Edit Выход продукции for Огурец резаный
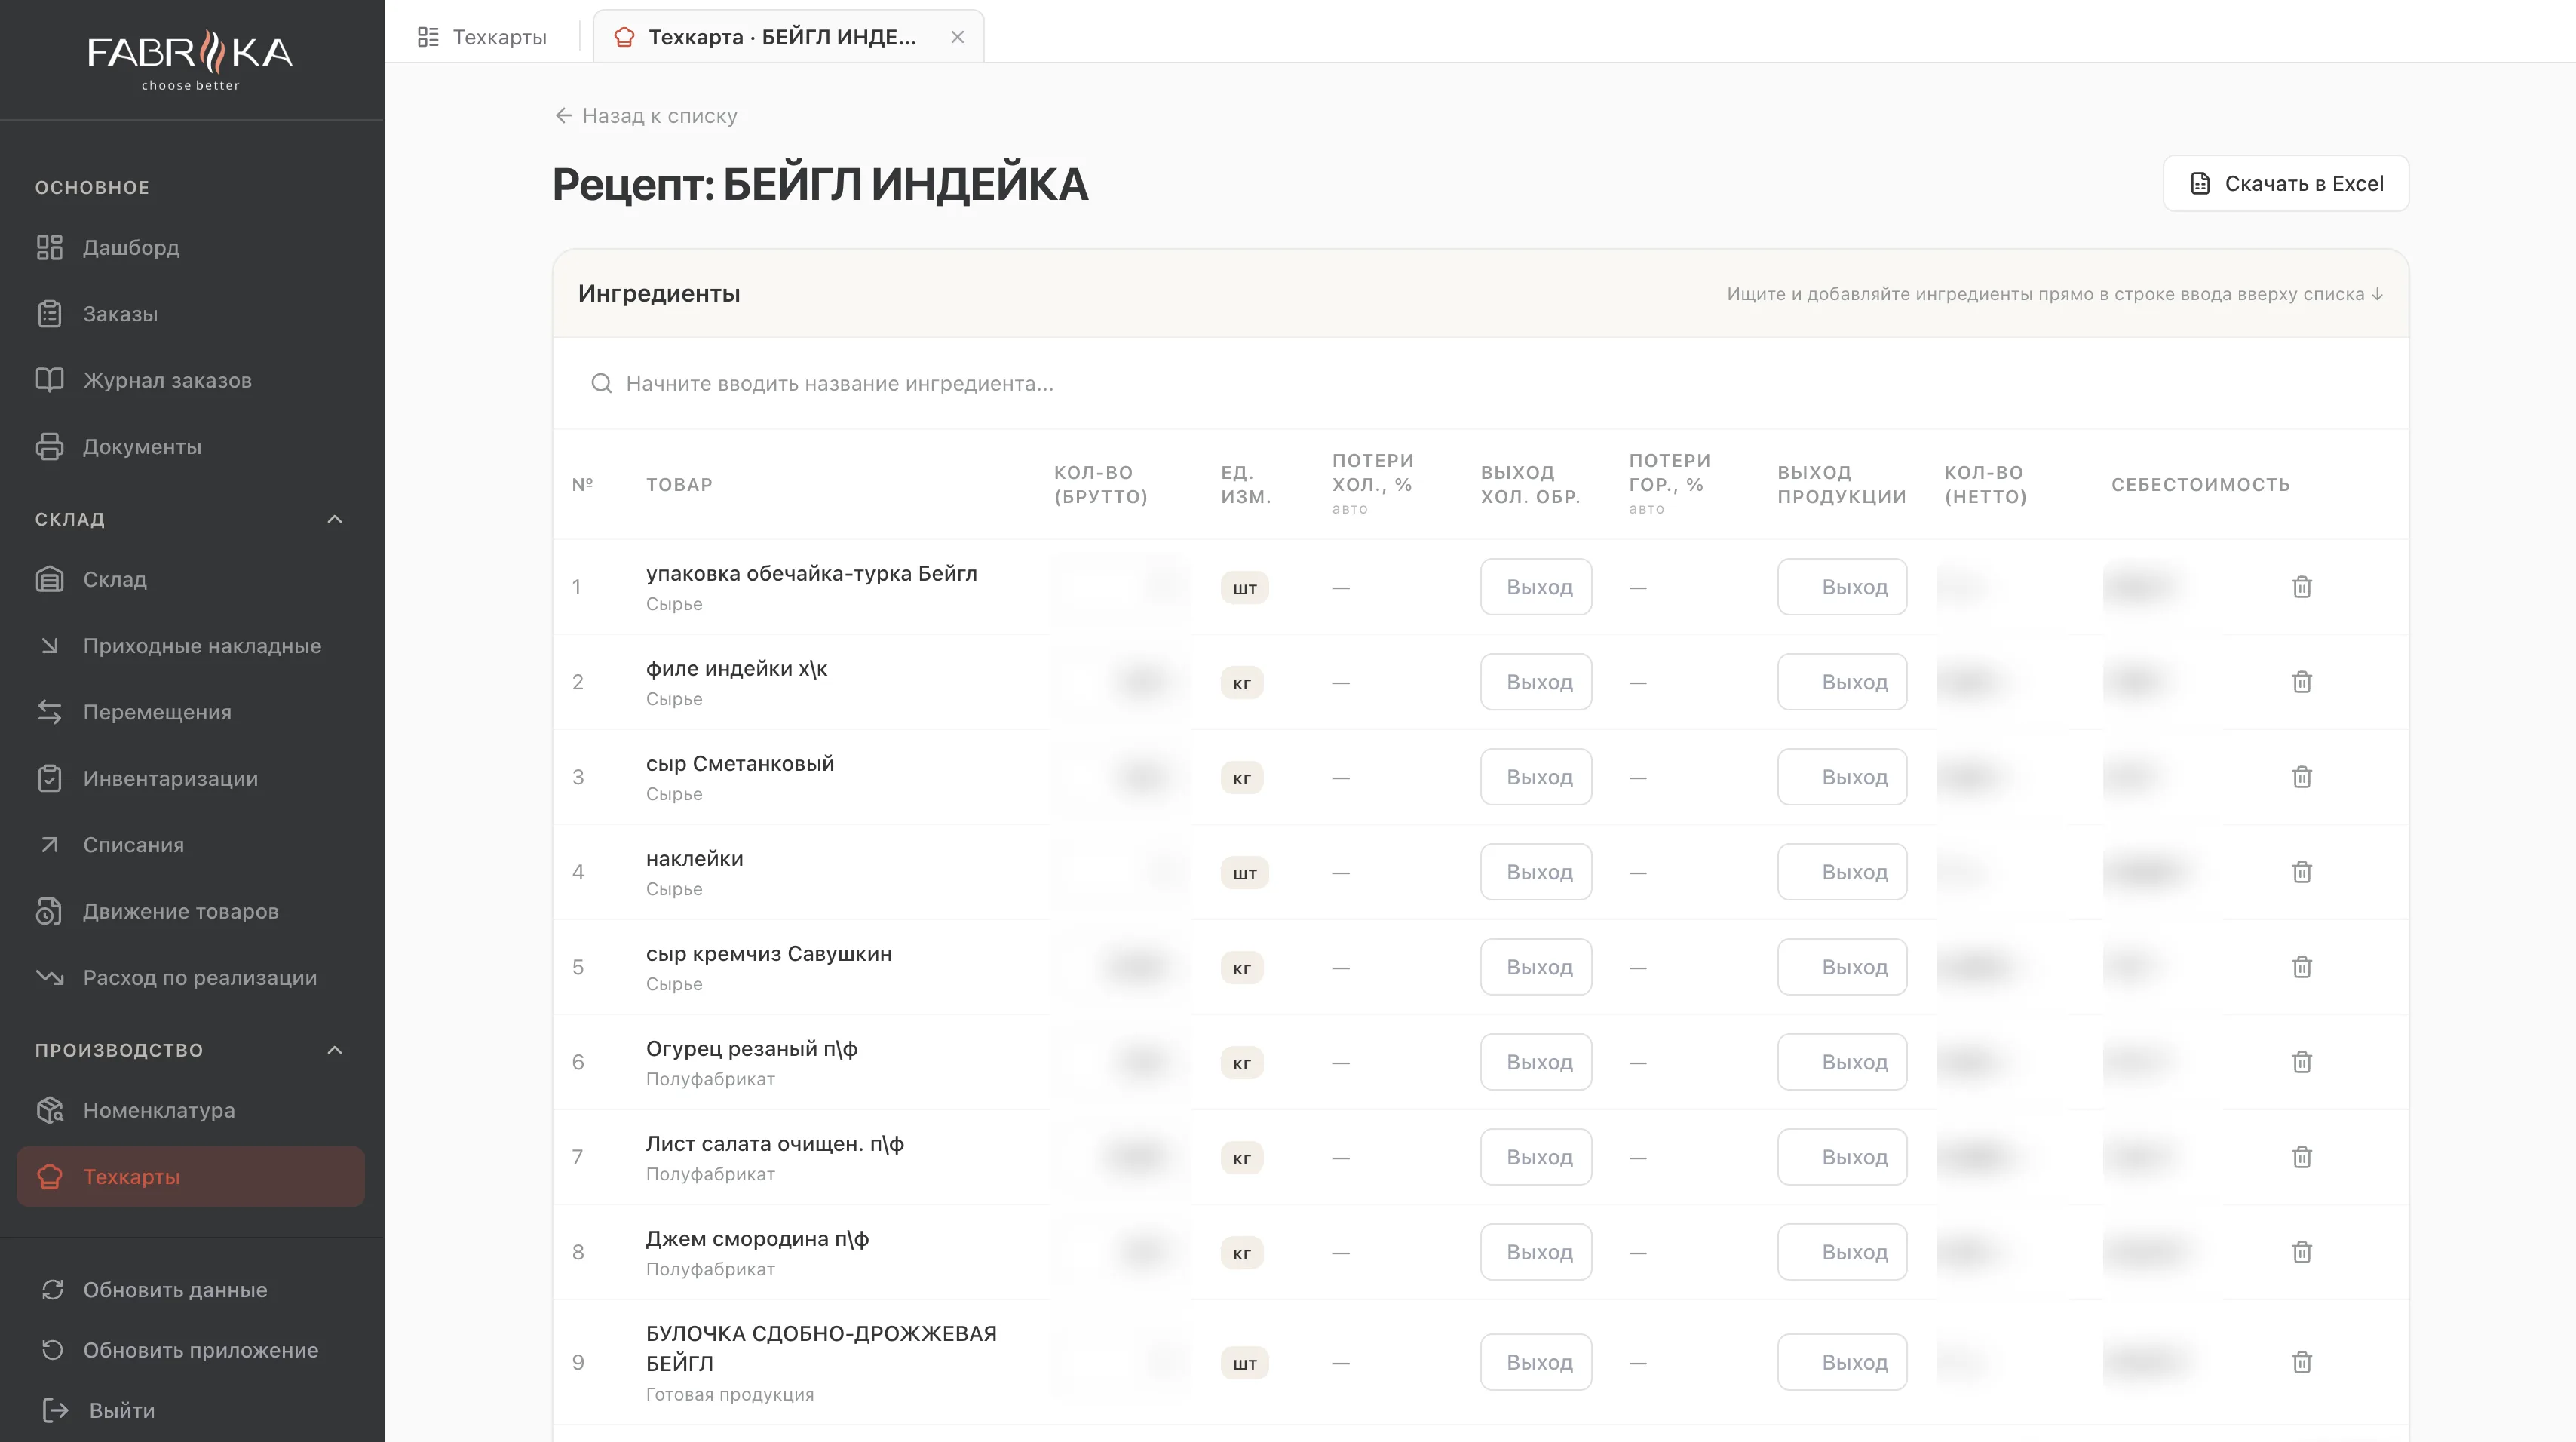 pyautogui.click(x=1842, y=1062)
